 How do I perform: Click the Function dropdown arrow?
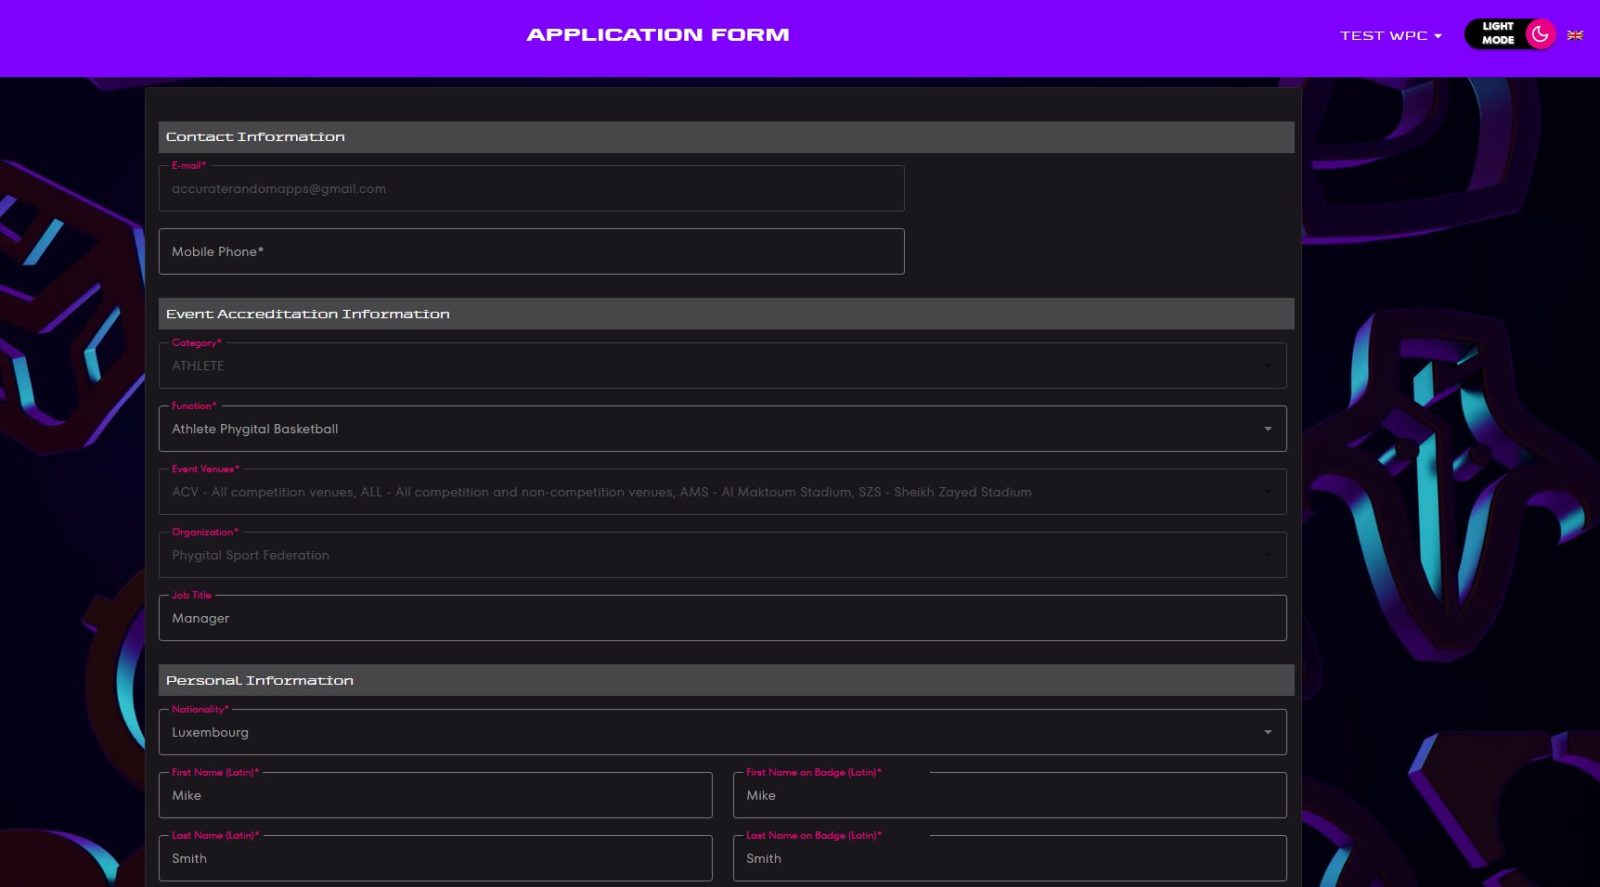tap(1267, 429)
